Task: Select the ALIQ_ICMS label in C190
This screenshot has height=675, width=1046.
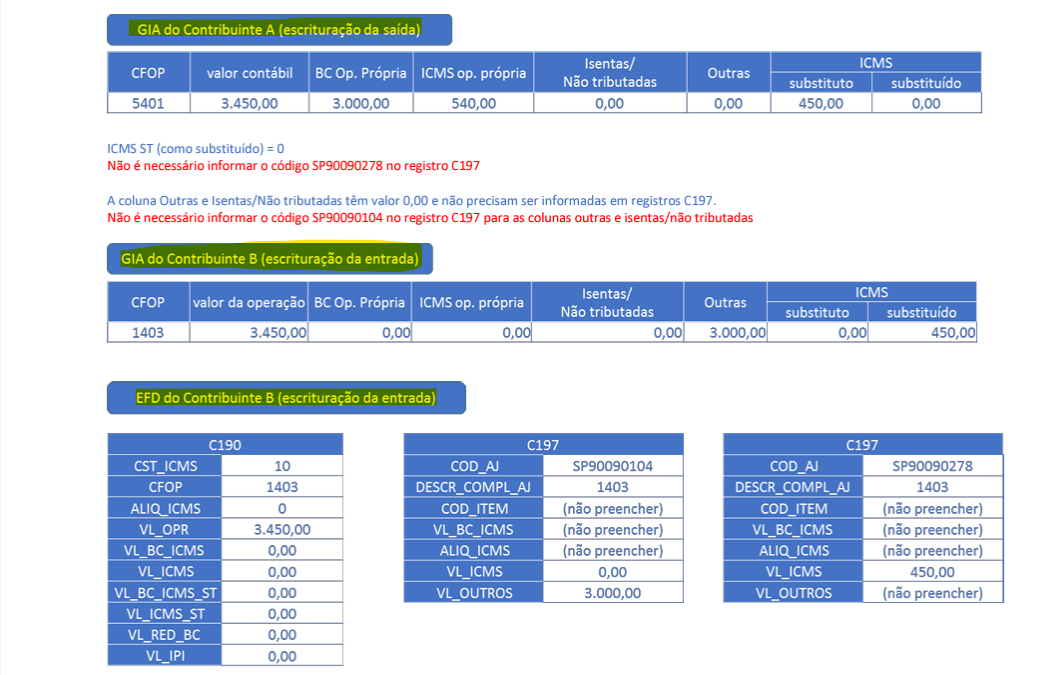Action: point(165,508)
